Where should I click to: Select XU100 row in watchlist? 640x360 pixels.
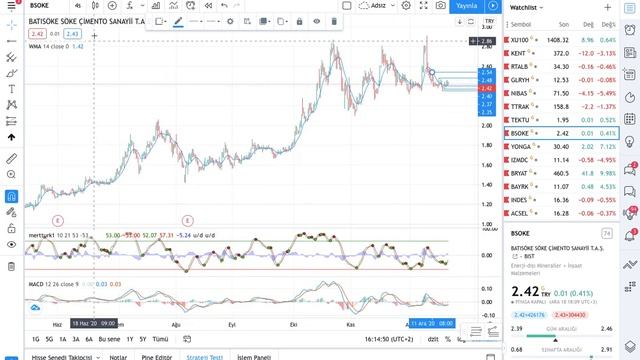(x=562, y=40)
